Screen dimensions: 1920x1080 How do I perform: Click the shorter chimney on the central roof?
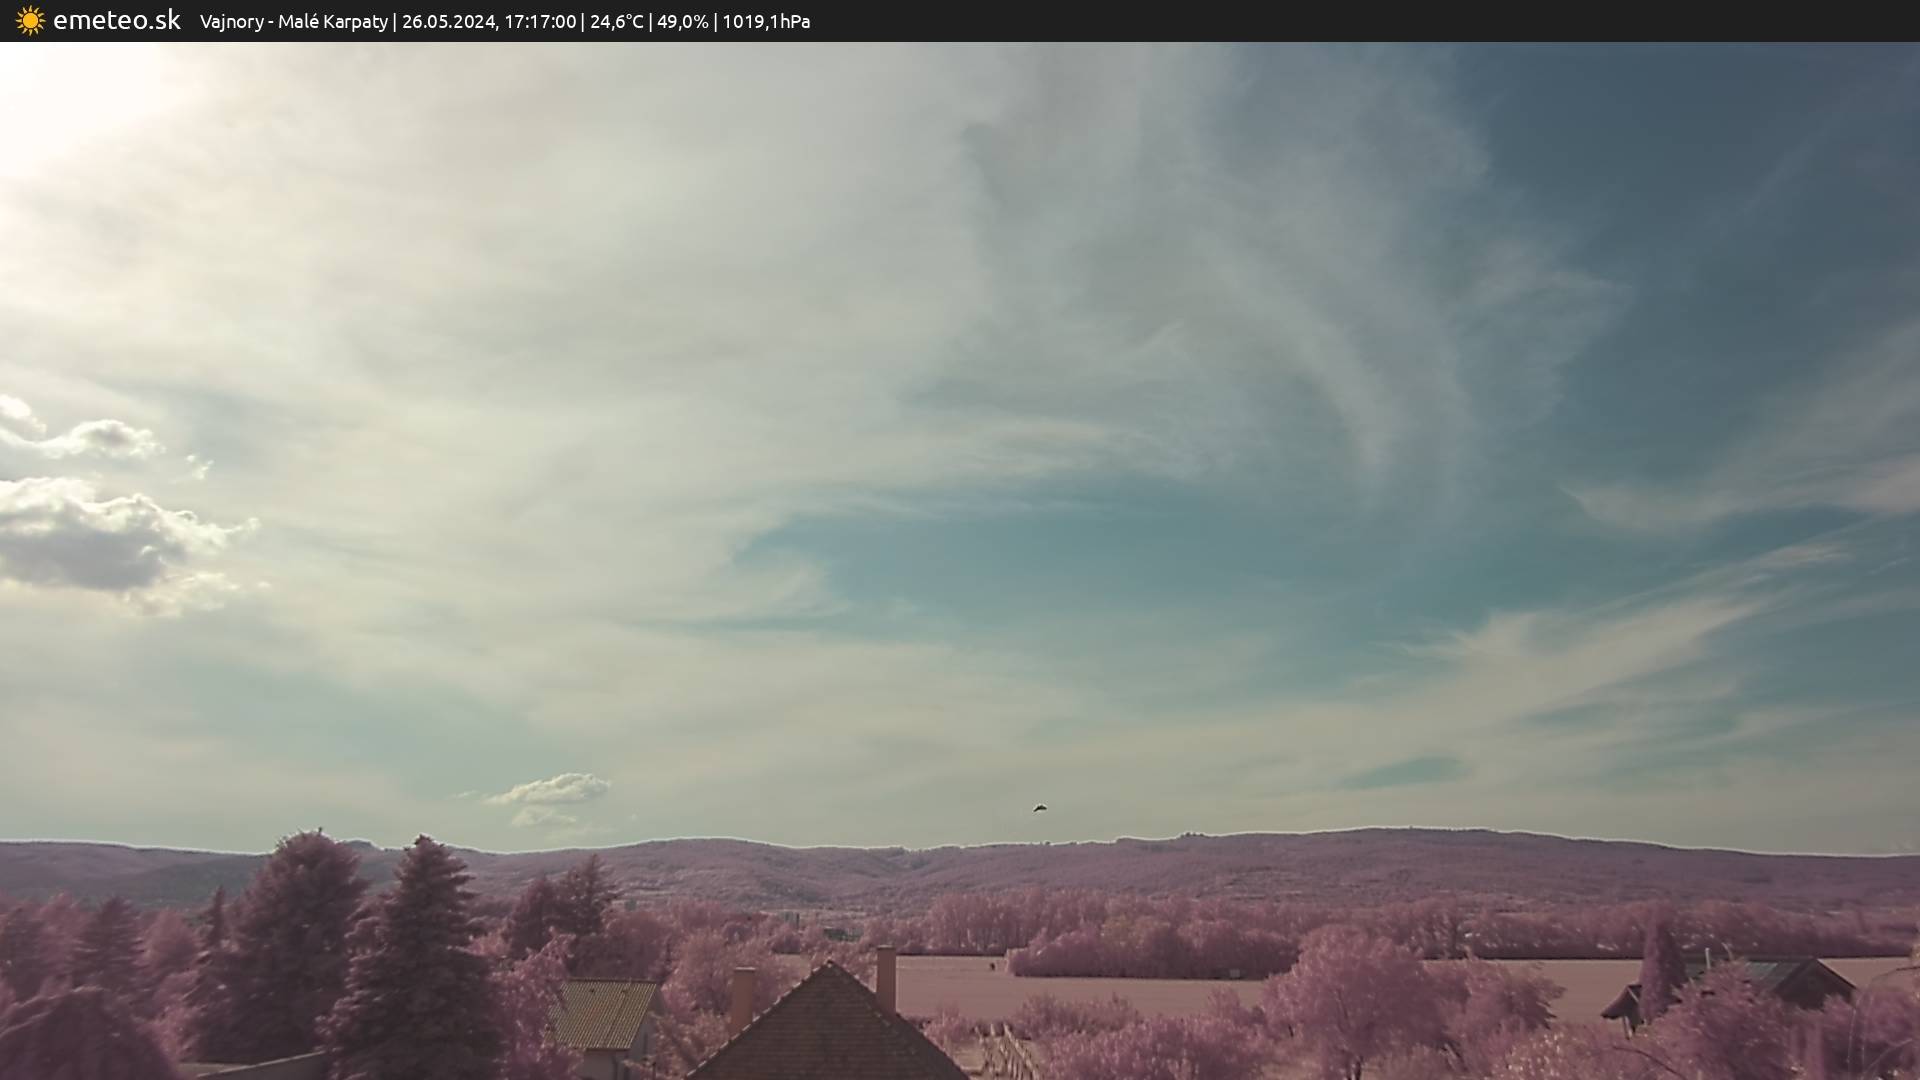click(x=742, y=996)
